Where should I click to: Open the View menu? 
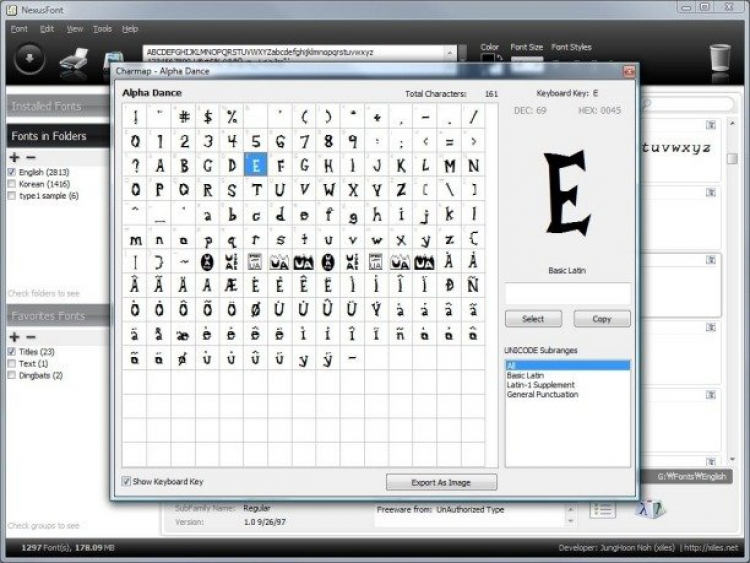click(75, 29)
